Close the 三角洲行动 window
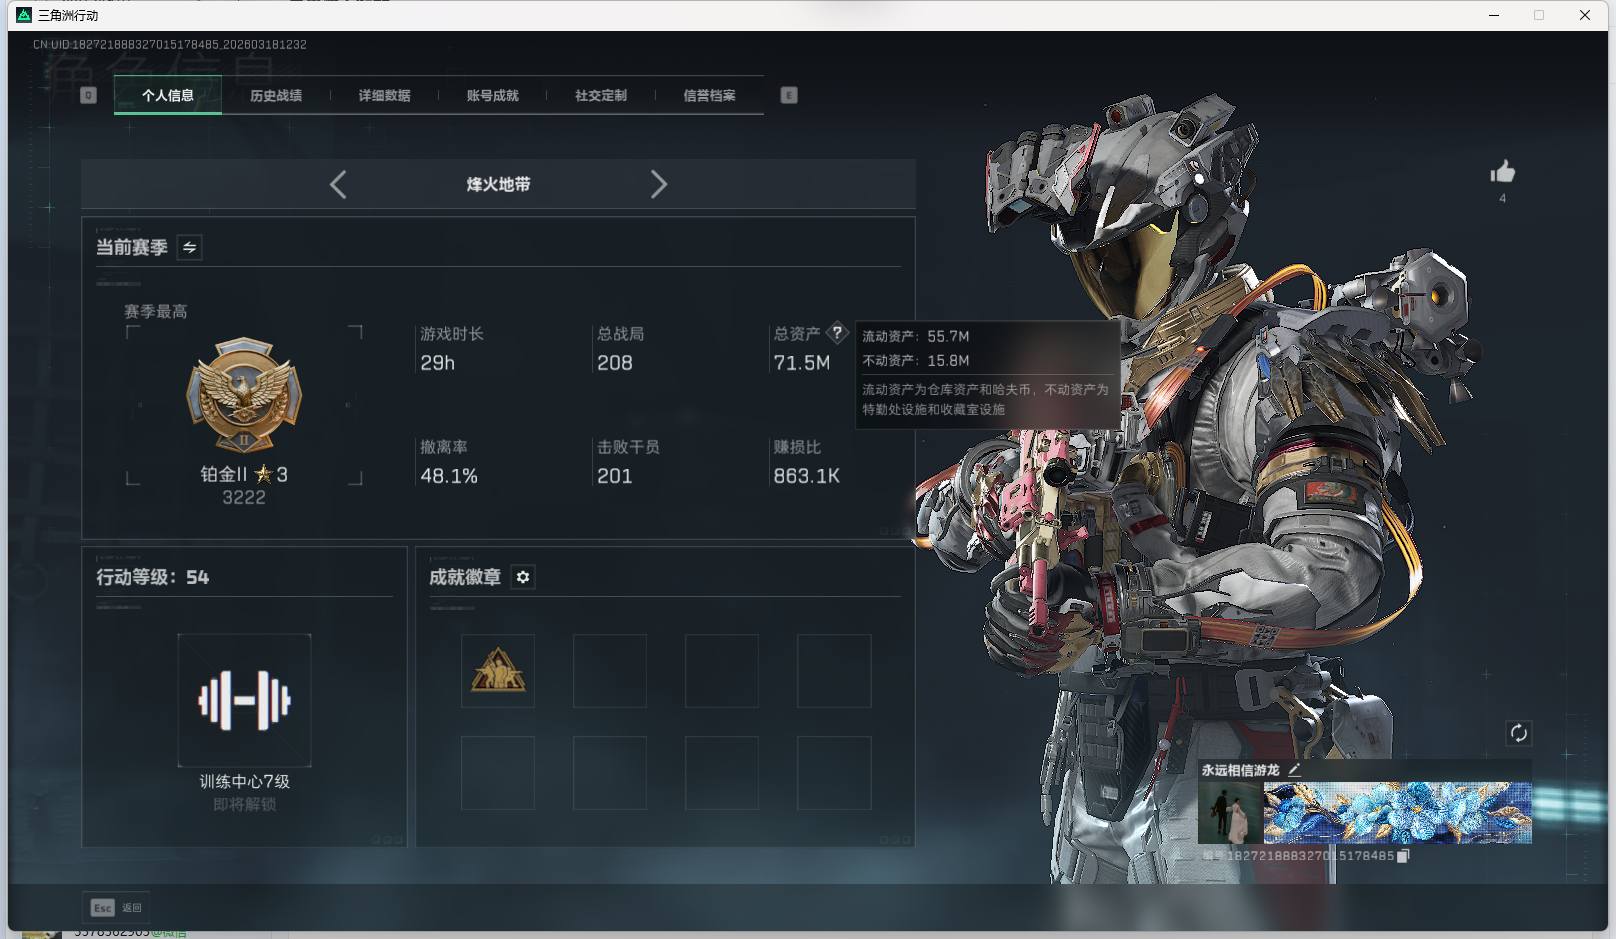 click(1585, 15)
